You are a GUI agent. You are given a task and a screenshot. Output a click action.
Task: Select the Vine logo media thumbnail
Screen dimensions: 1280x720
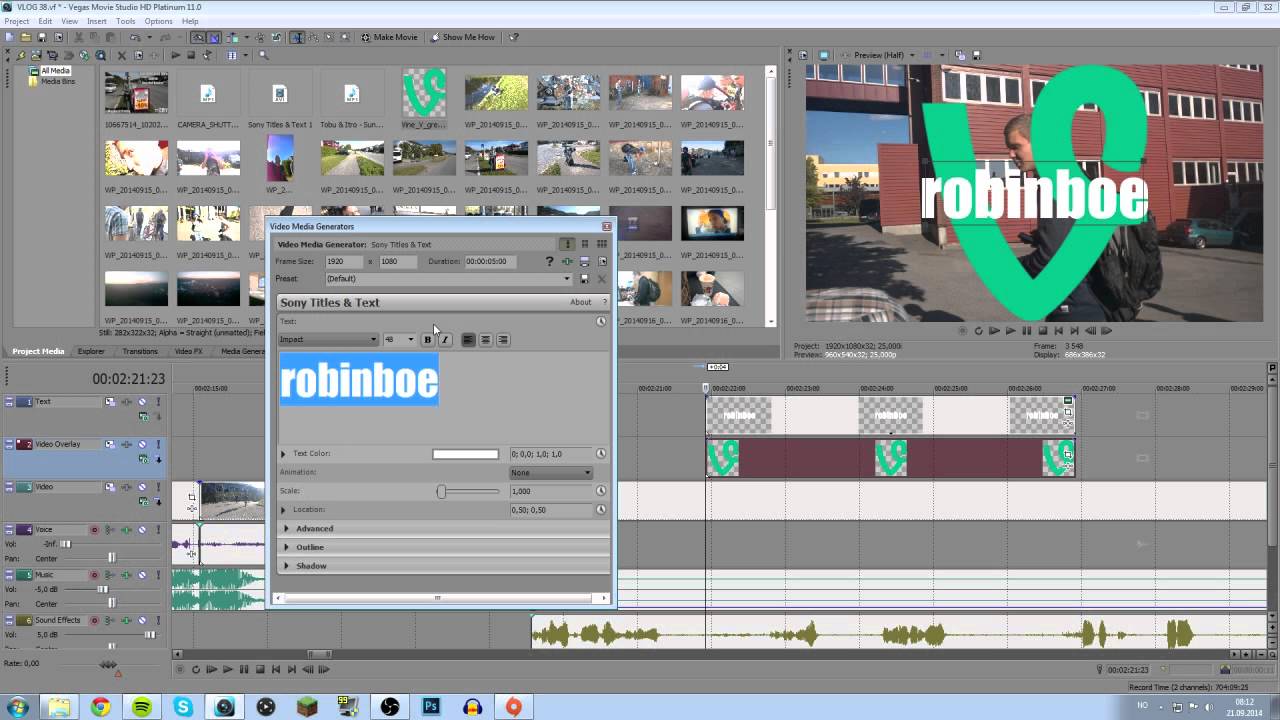(x=424, y=94)
